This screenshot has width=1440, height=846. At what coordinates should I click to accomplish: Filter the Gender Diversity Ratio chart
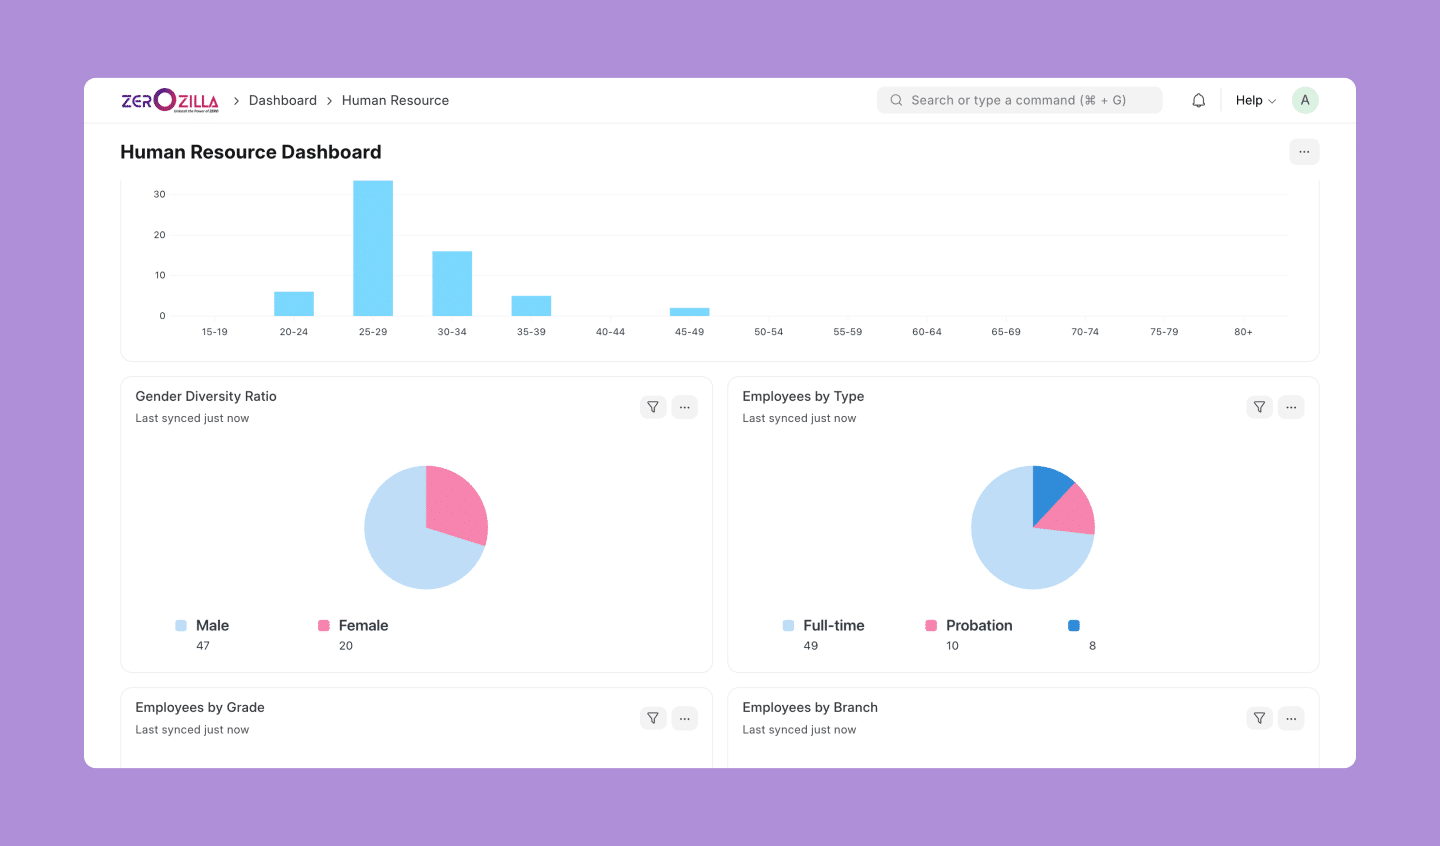tap(653, 407)
